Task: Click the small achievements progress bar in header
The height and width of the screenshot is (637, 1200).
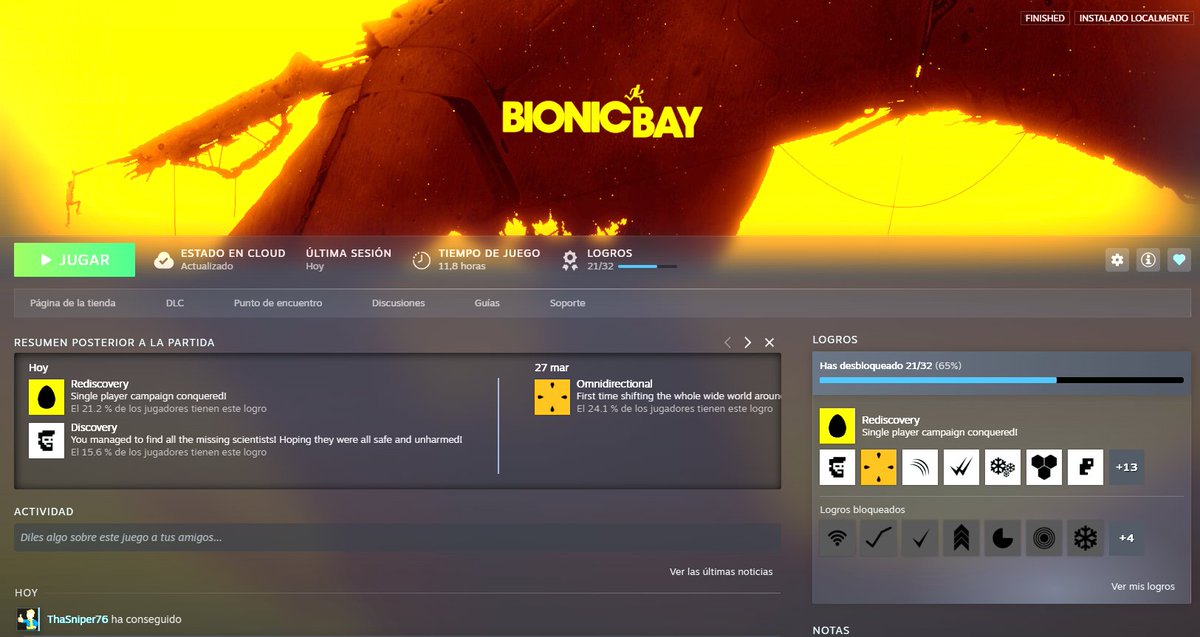Action: click(x=647, y=267)
